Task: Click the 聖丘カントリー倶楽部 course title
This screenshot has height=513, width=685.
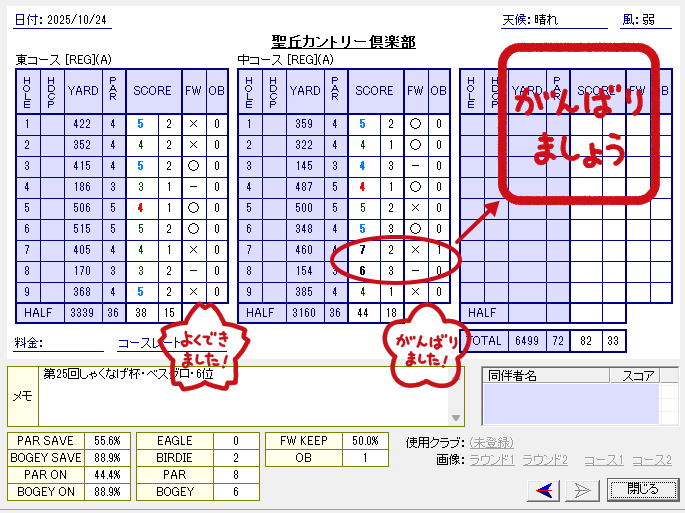Action: point(343,42)
